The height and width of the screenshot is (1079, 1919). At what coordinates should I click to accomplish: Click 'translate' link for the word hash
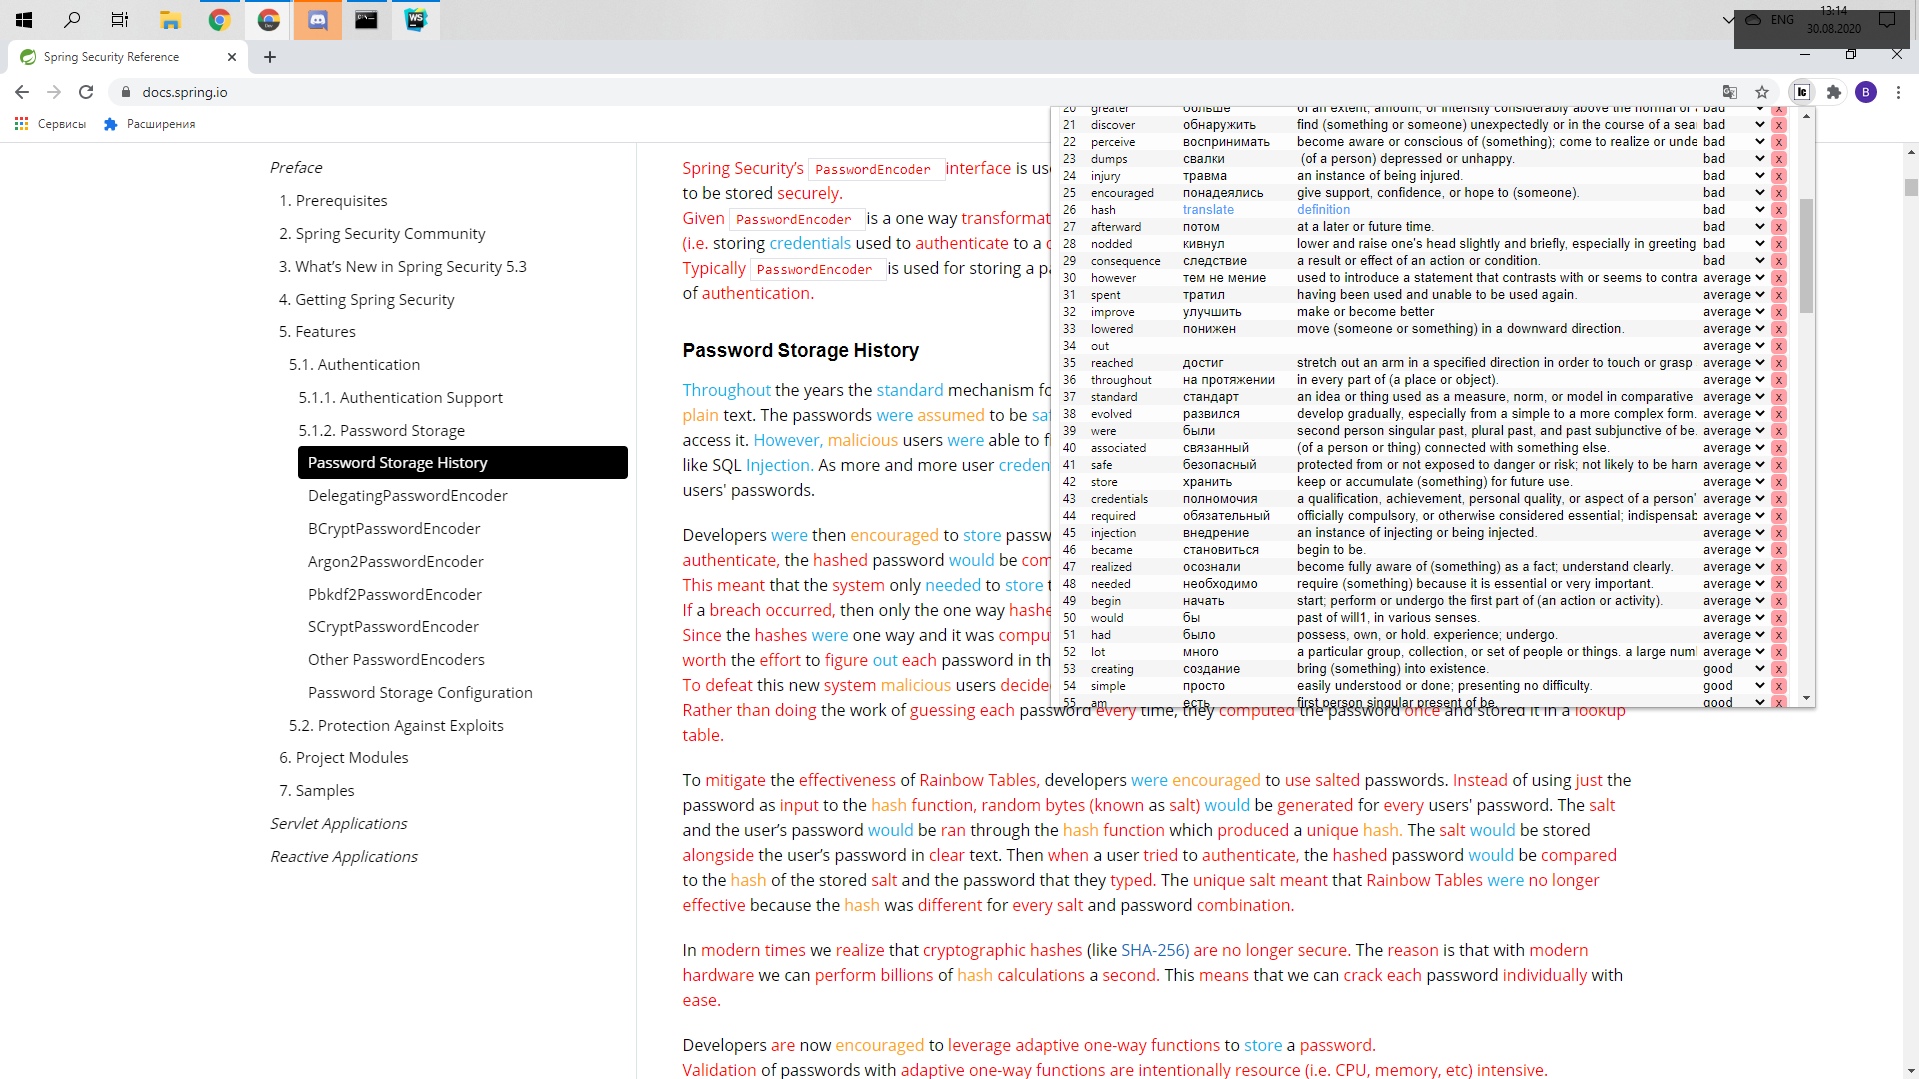(x=1208, y=210)
